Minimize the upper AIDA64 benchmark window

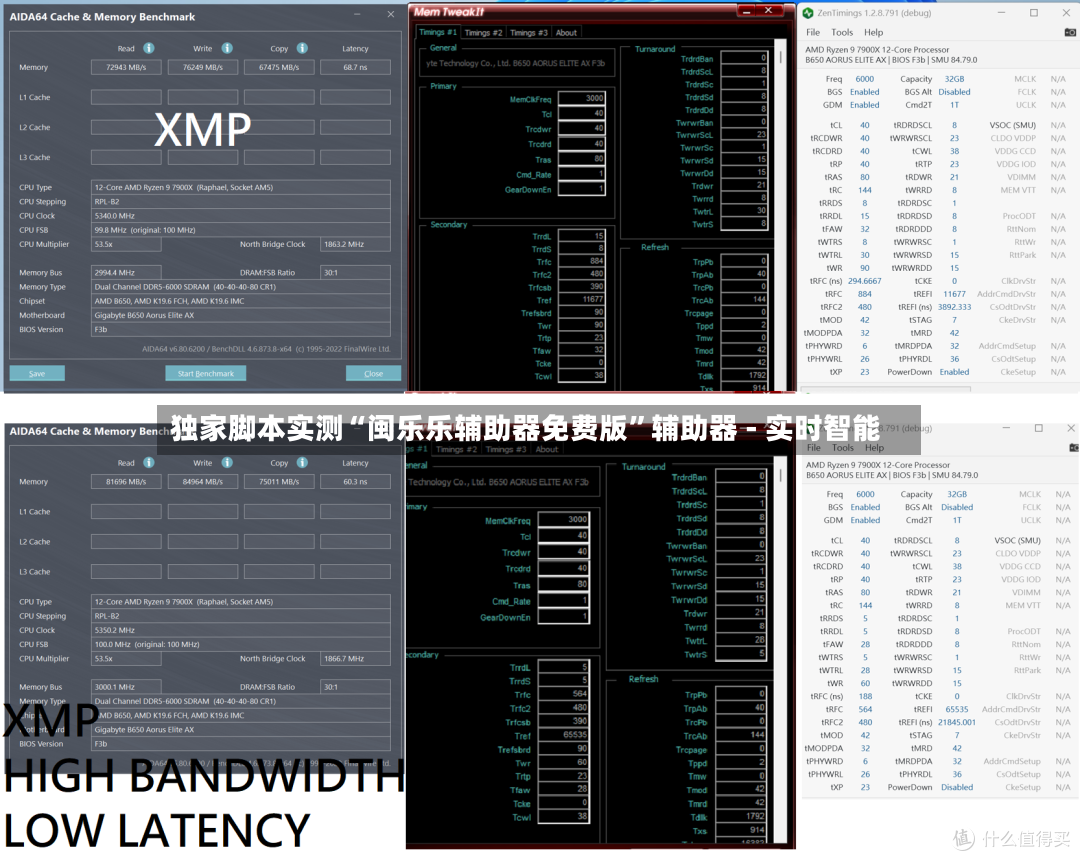point(357,14)
